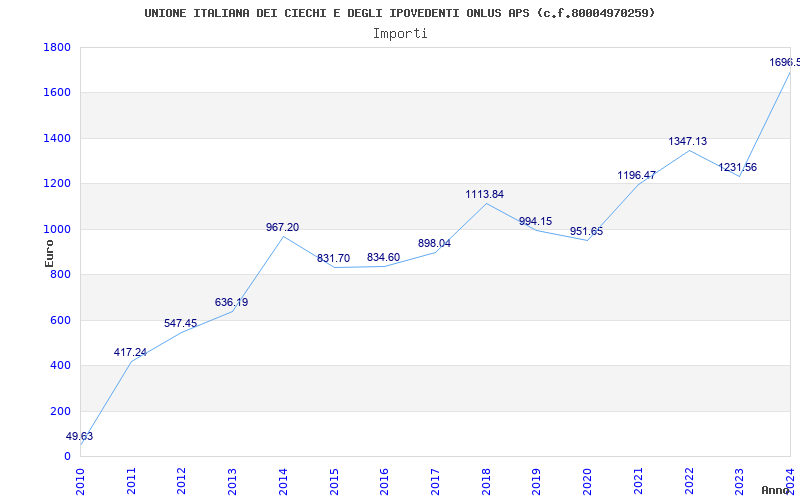The width and height of the screenshot is (800, 500).
Task: Select data label 1113.84
Action: 484,194
